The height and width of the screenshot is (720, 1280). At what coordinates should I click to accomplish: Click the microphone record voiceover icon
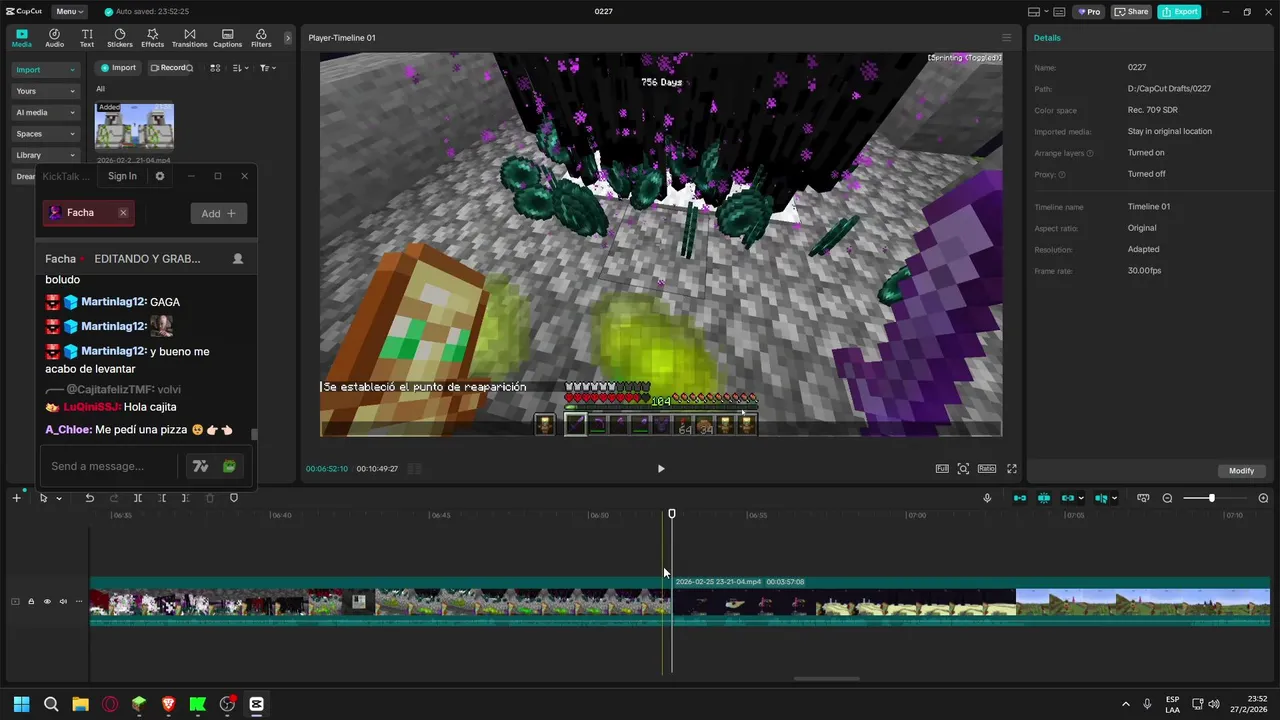coord(987,498)
